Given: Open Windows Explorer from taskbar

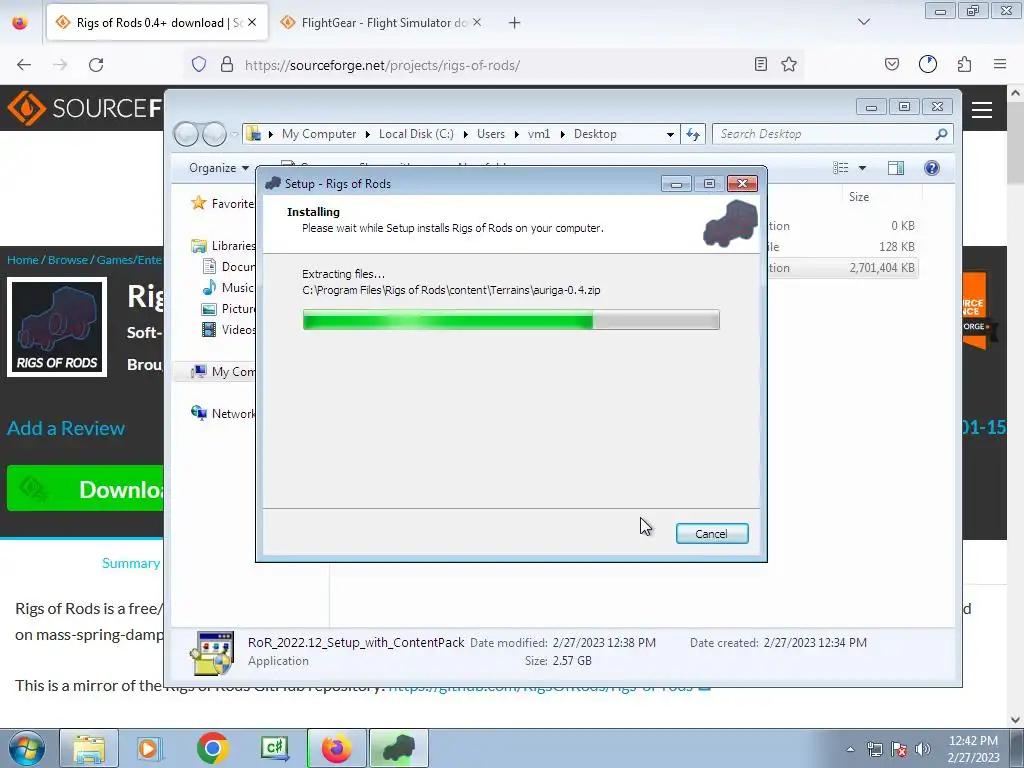Looking at the screenshot, I should tap(89, 748).
